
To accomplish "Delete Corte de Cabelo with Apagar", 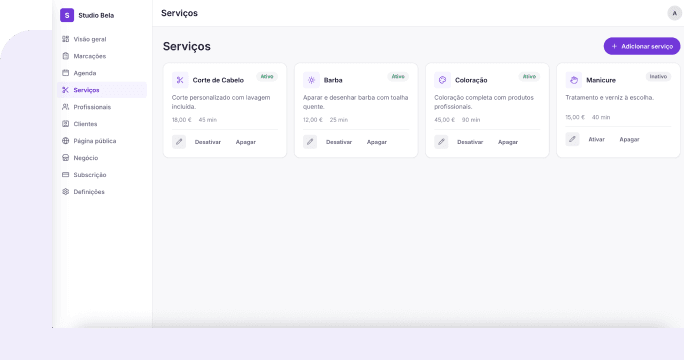I will pos(246,142).
